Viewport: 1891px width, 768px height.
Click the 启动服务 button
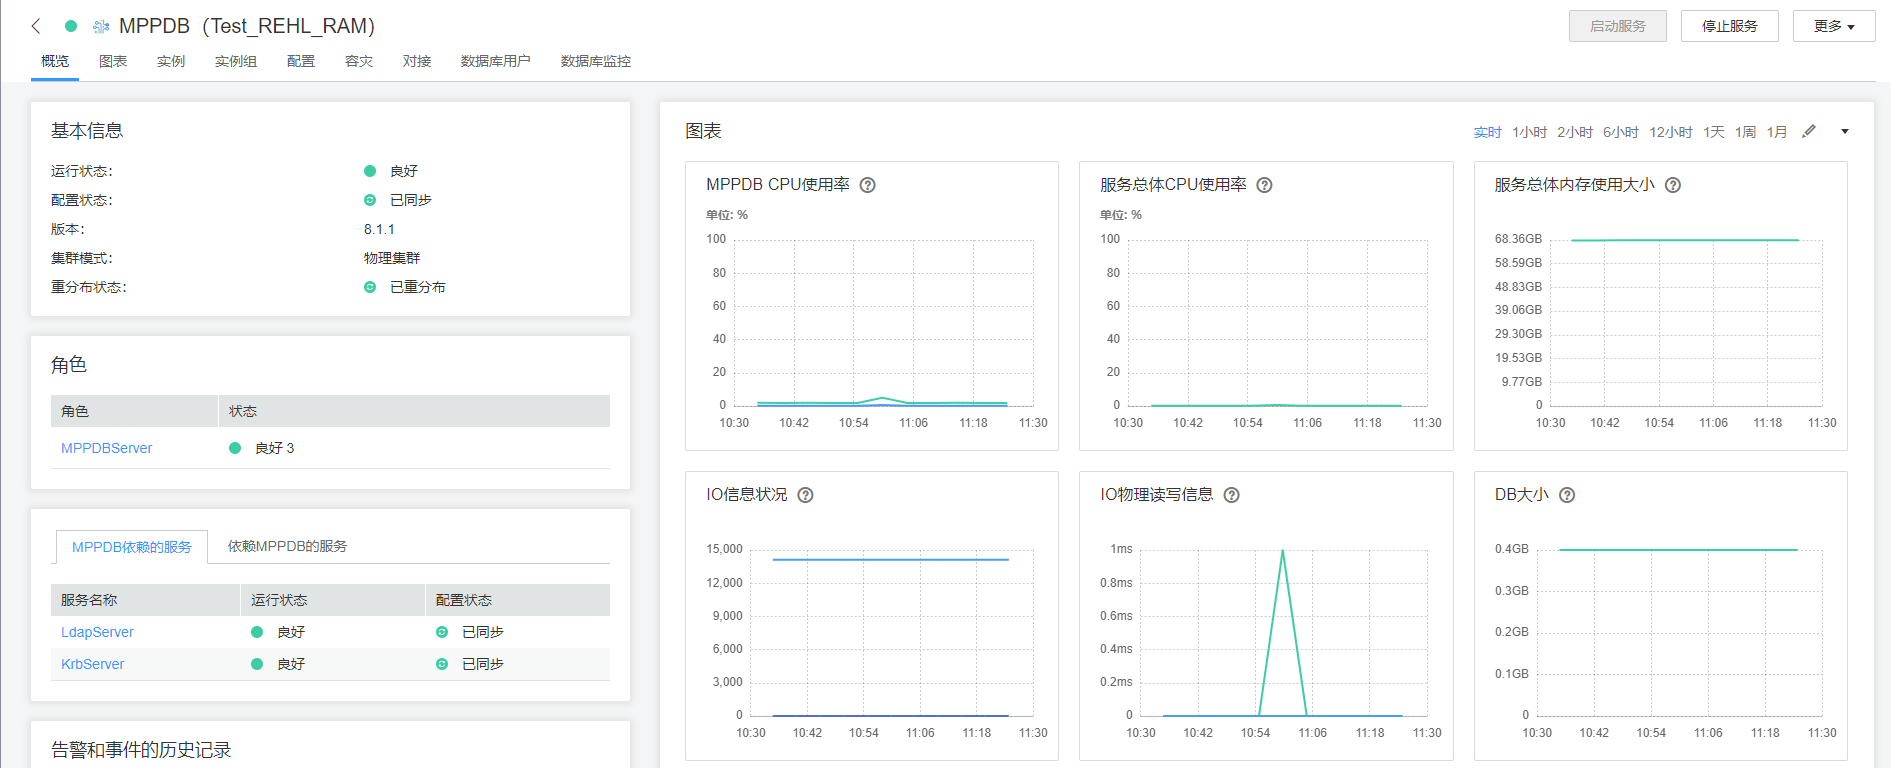pyautogui.click(x=1618, y=26)
